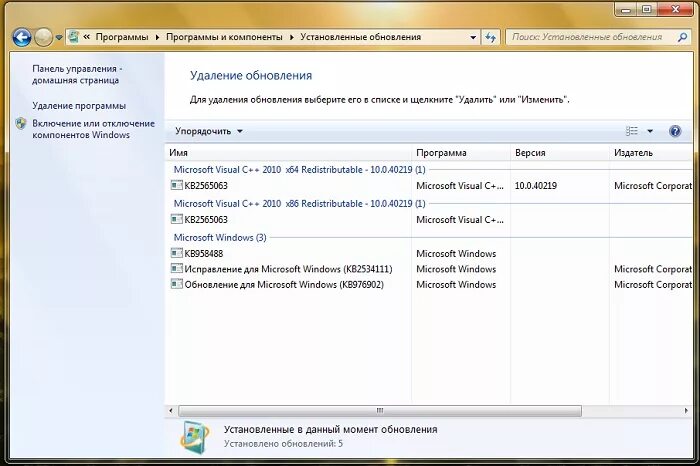Click update icon of KB2534111 row
Screen dimensions: 700x466
coord(177,269)
